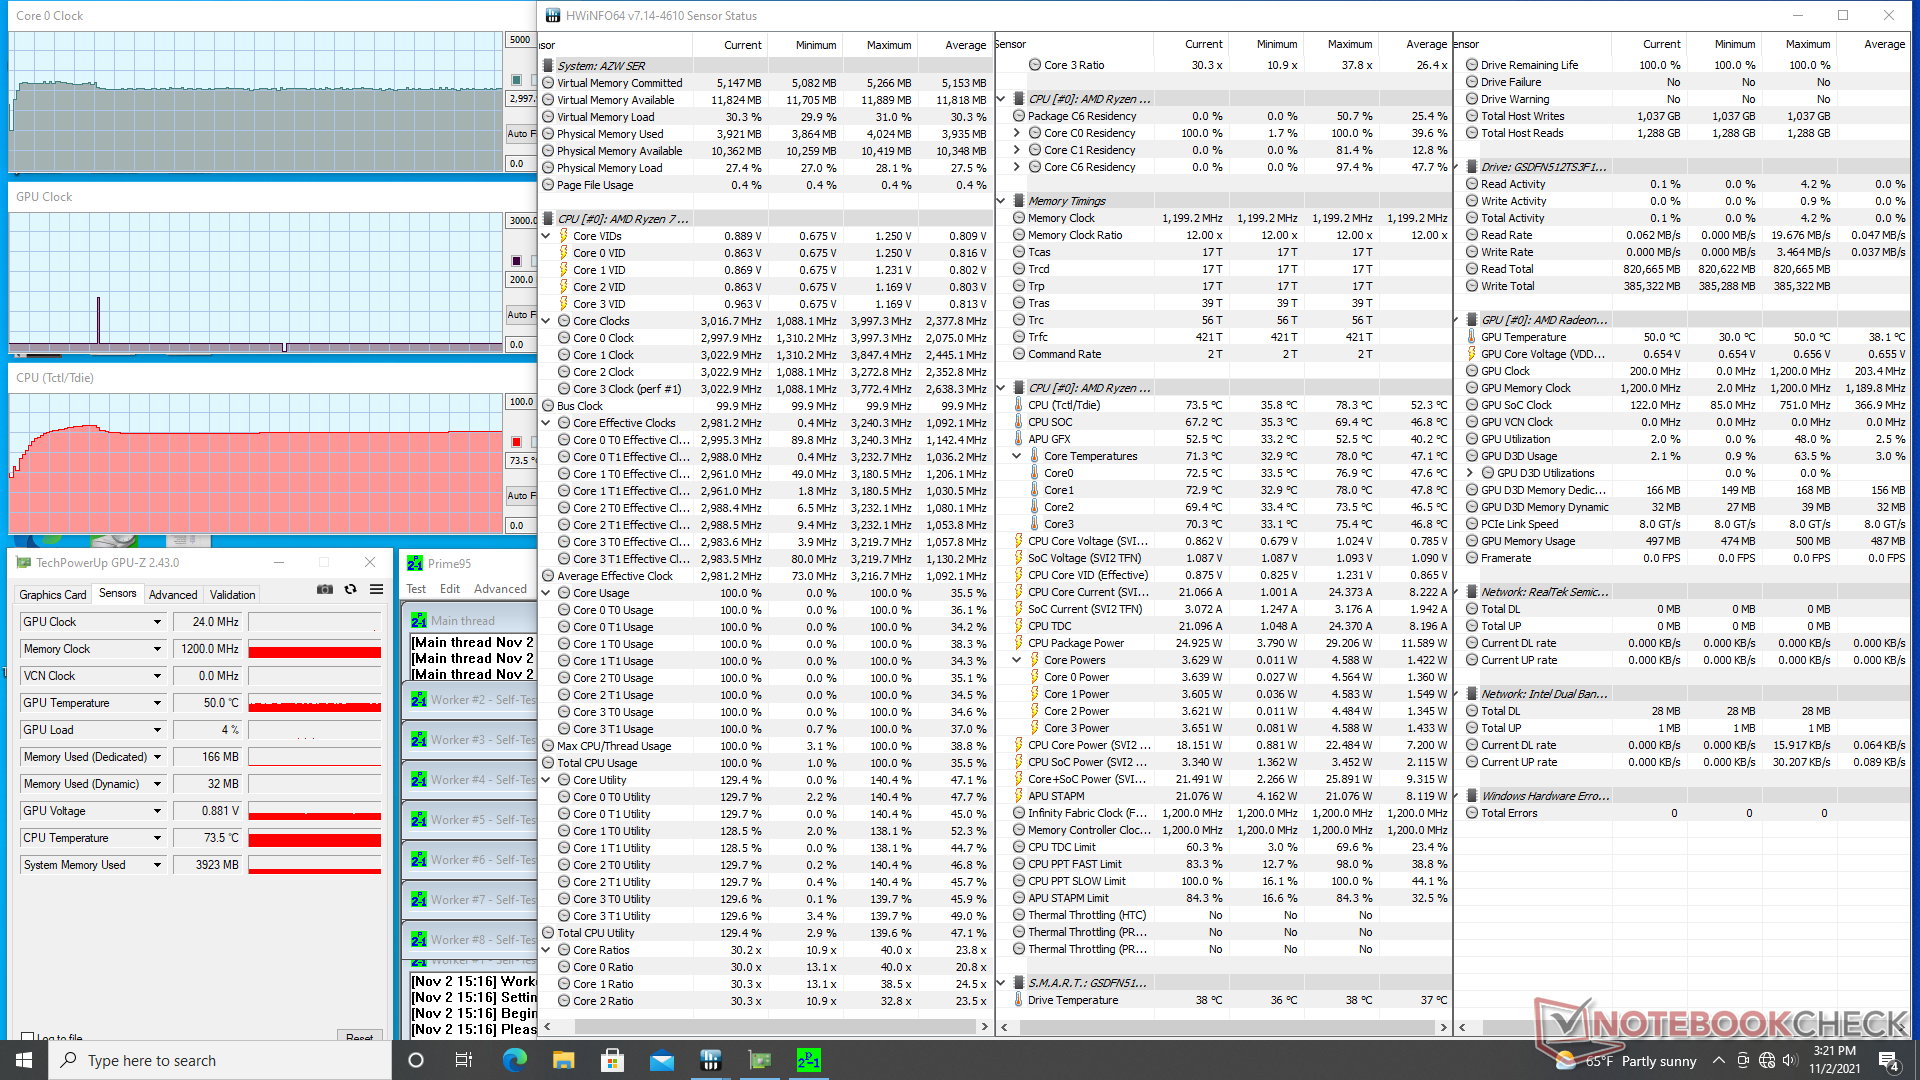Open the Prime95 Test menu
The image size is (1920, 1080).
pos(416,589)
